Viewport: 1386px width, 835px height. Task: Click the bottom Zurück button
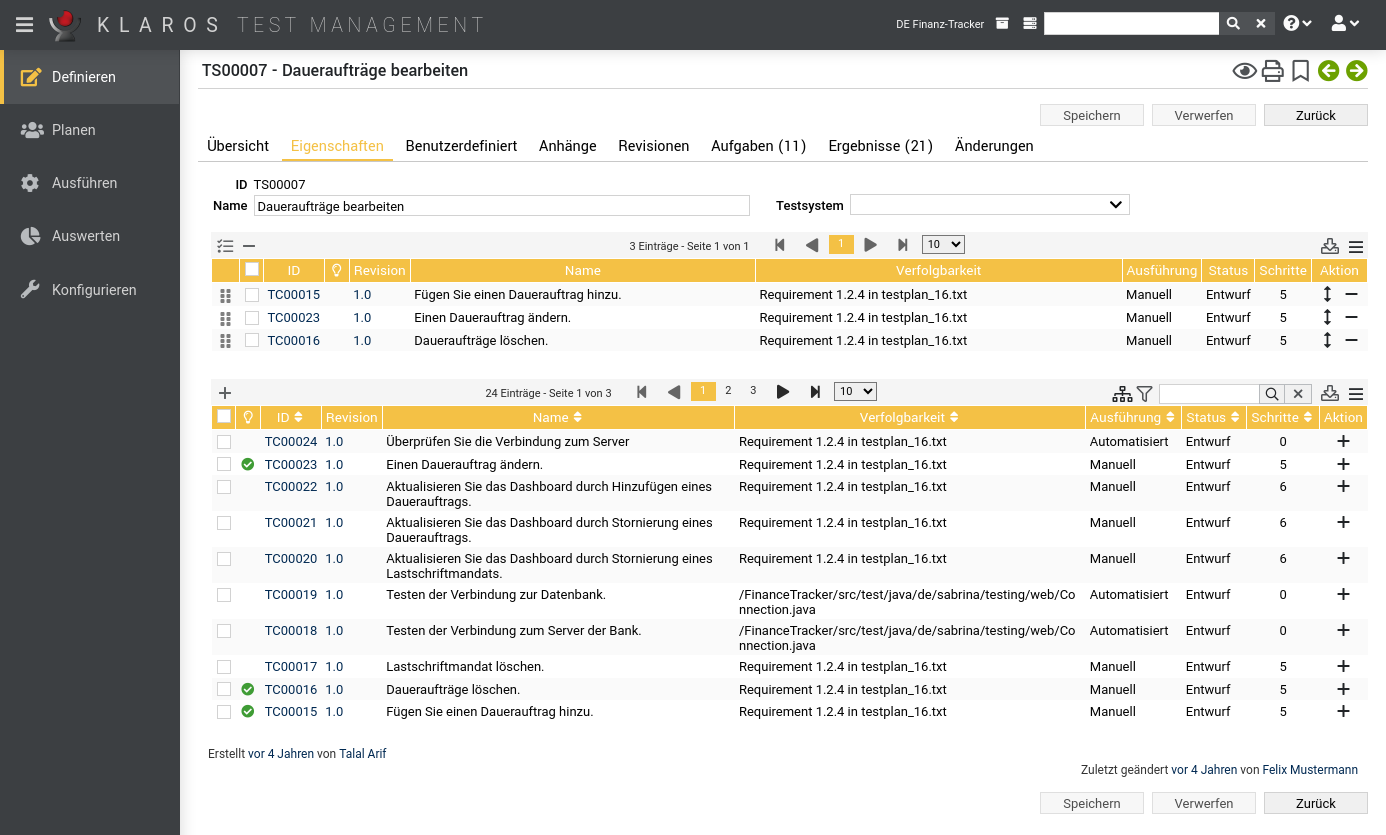[1316, 803]
